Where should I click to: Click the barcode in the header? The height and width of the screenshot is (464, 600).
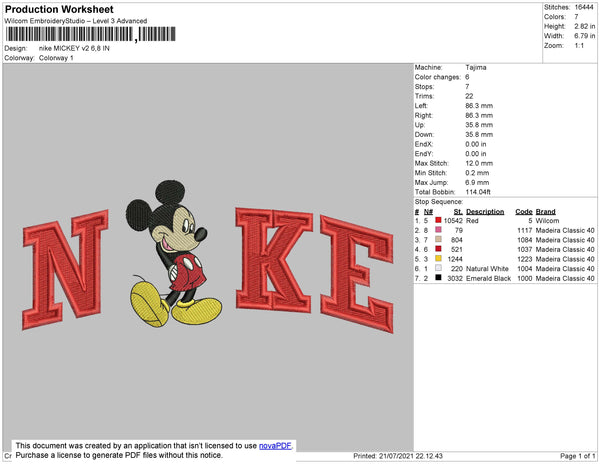pos(90,34)
